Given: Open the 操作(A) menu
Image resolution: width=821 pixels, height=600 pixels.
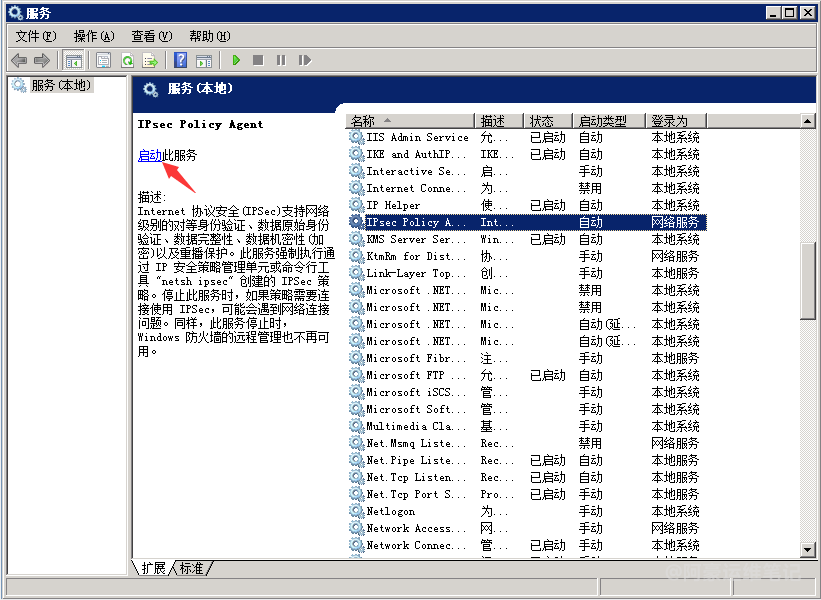Looking at the screenshot, I should tap(94, 36).
